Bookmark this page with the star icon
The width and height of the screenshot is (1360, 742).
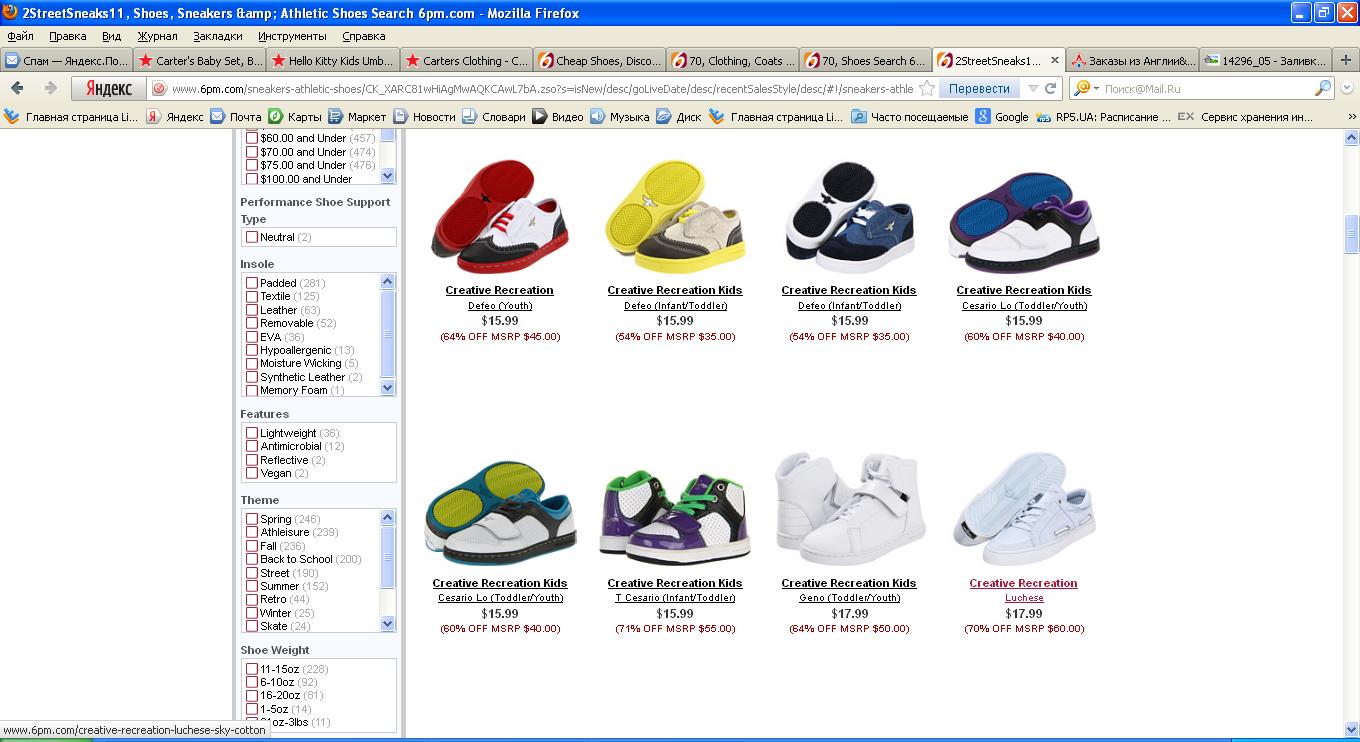point(927,88)
